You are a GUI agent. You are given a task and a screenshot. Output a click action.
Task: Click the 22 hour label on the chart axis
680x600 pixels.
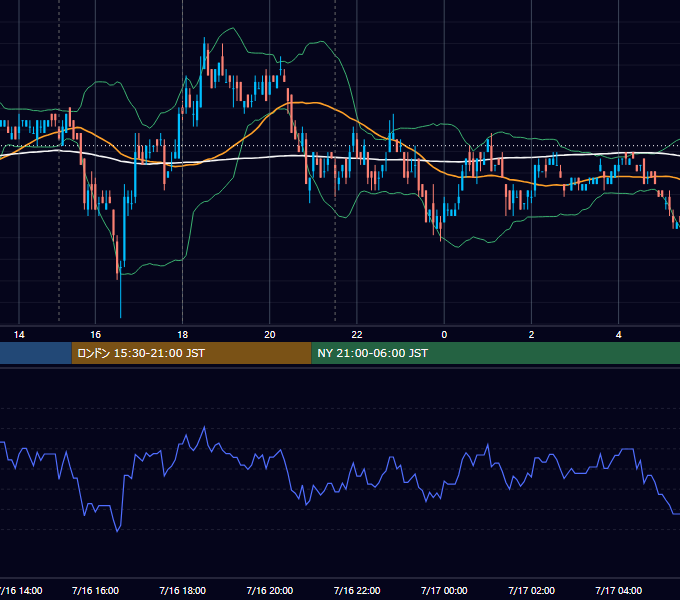[x=357, y=335]
